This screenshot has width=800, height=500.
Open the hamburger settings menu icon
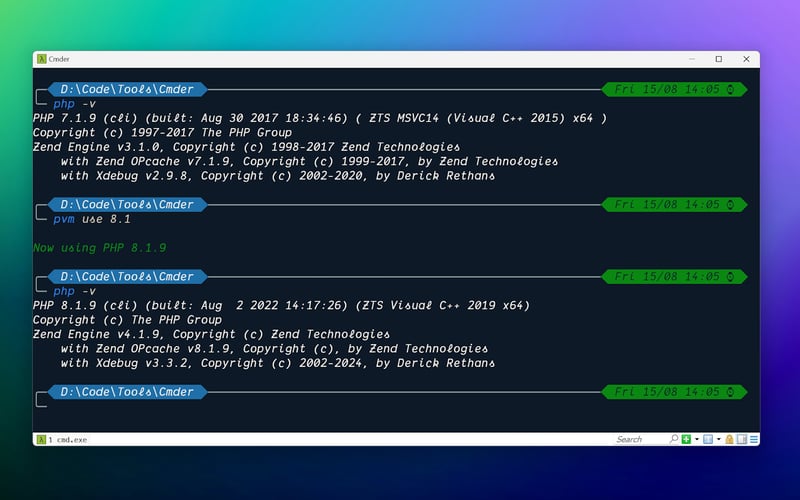(x=754, y=439)
